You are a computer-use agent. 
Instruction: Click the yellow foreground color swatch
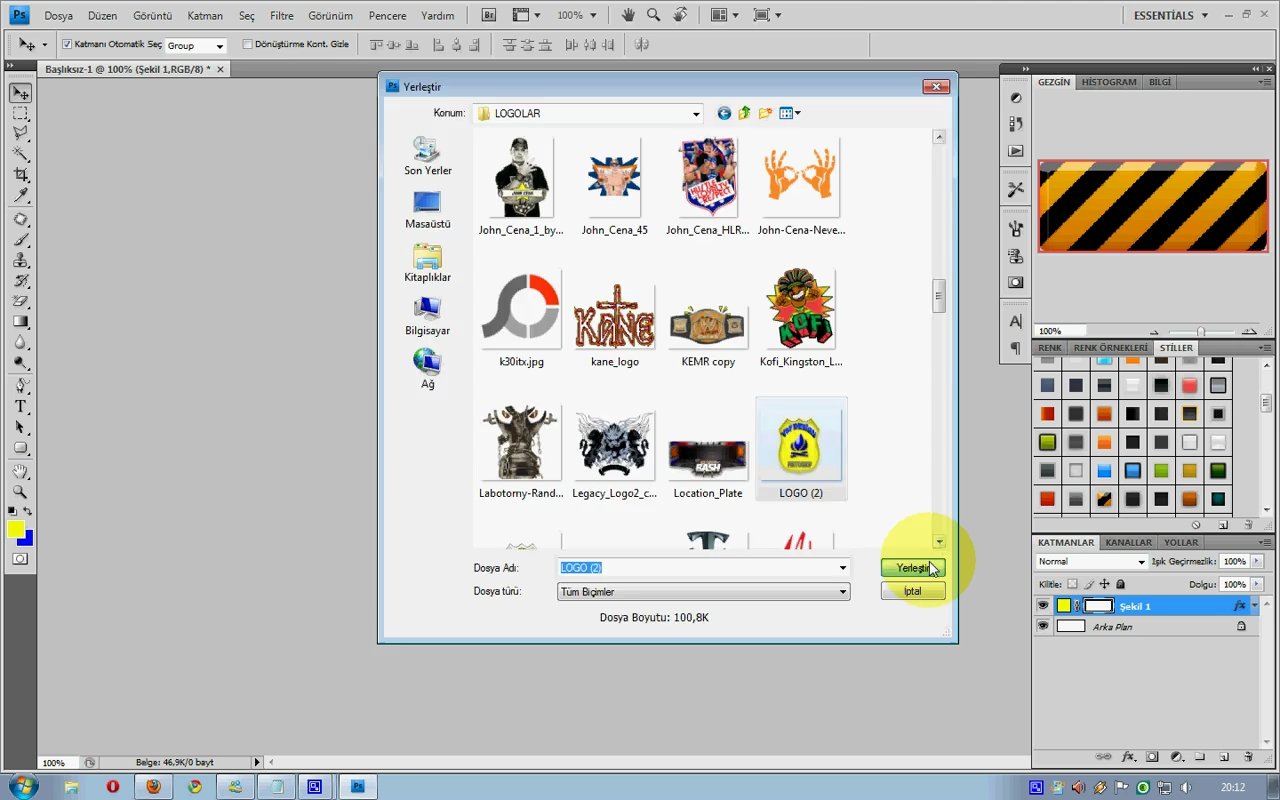coord(14,528)
